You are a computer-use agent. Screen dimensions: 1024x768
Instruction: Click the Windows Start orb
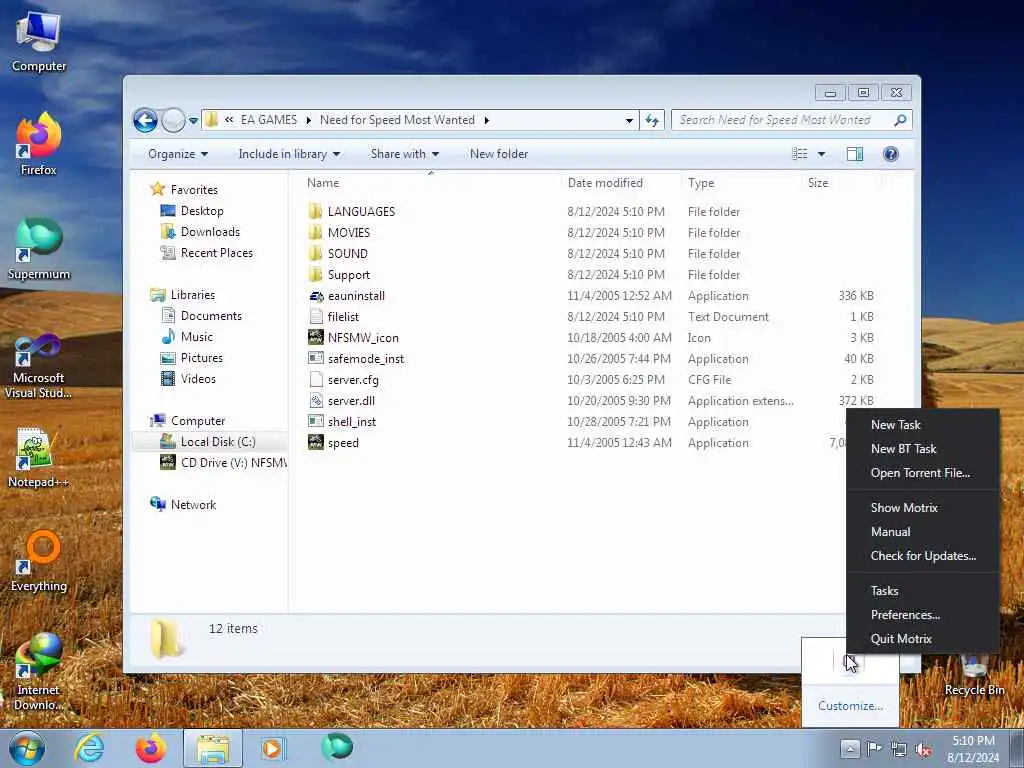click(27, 748)
